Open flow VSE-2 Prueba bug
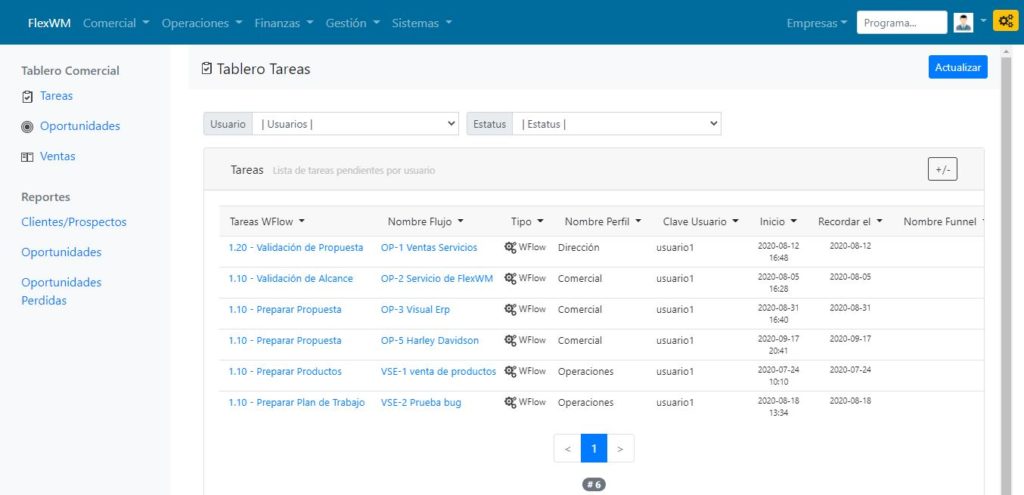The height and width of the screenshot is (495, 1024). click(x=421, y=402)
